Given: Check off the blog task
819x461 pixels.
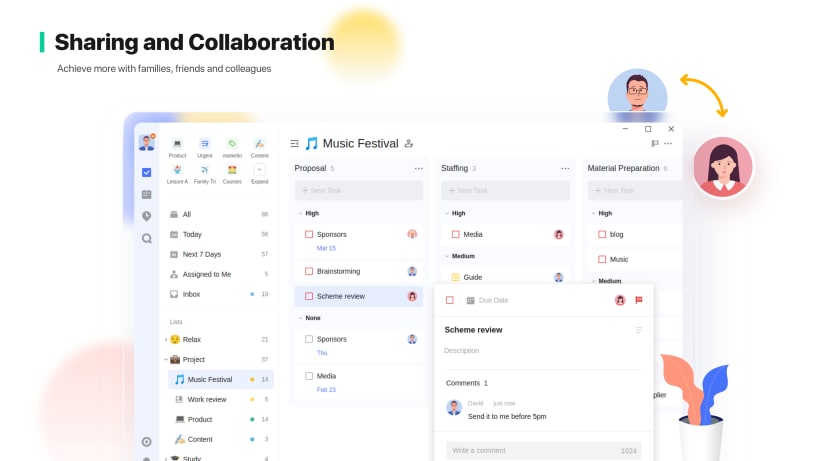Looking at the screenshot, I should coord(602,234).
